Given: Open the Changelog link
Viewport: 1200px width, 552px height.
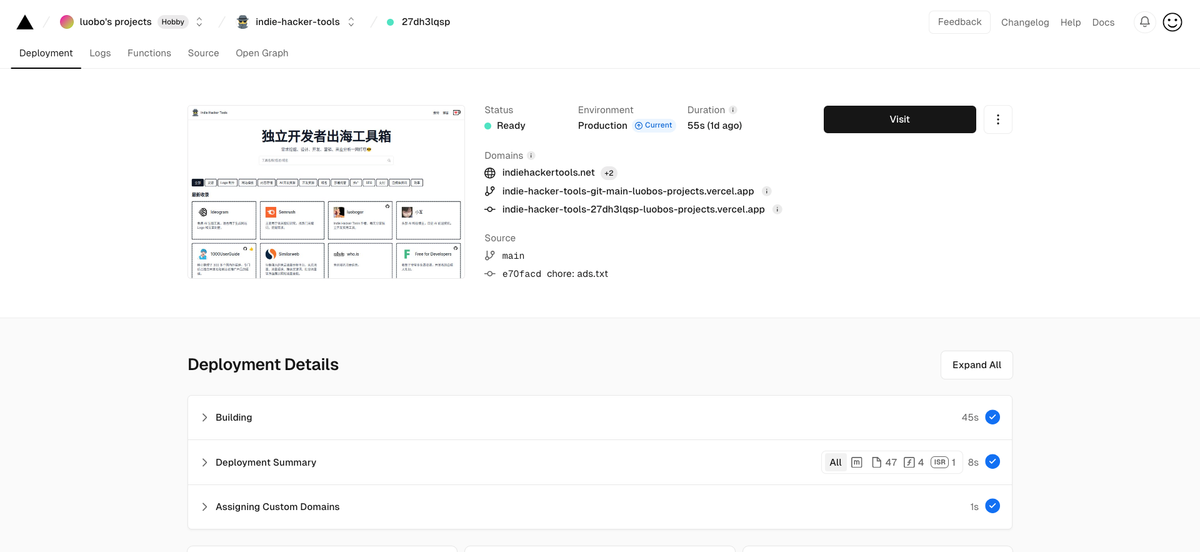Looking at the screenshot, I should tap(1025, 22).
